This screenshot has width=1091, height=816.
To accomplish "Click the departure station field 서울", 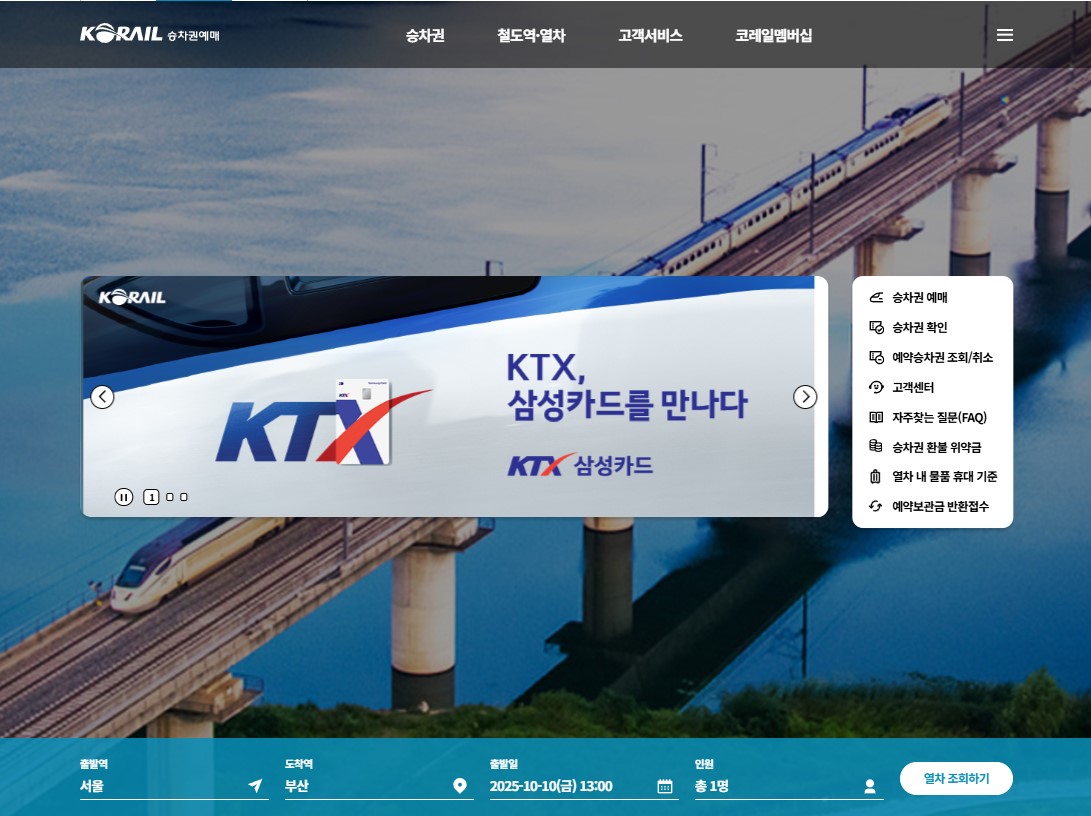I will pos(174,786).
